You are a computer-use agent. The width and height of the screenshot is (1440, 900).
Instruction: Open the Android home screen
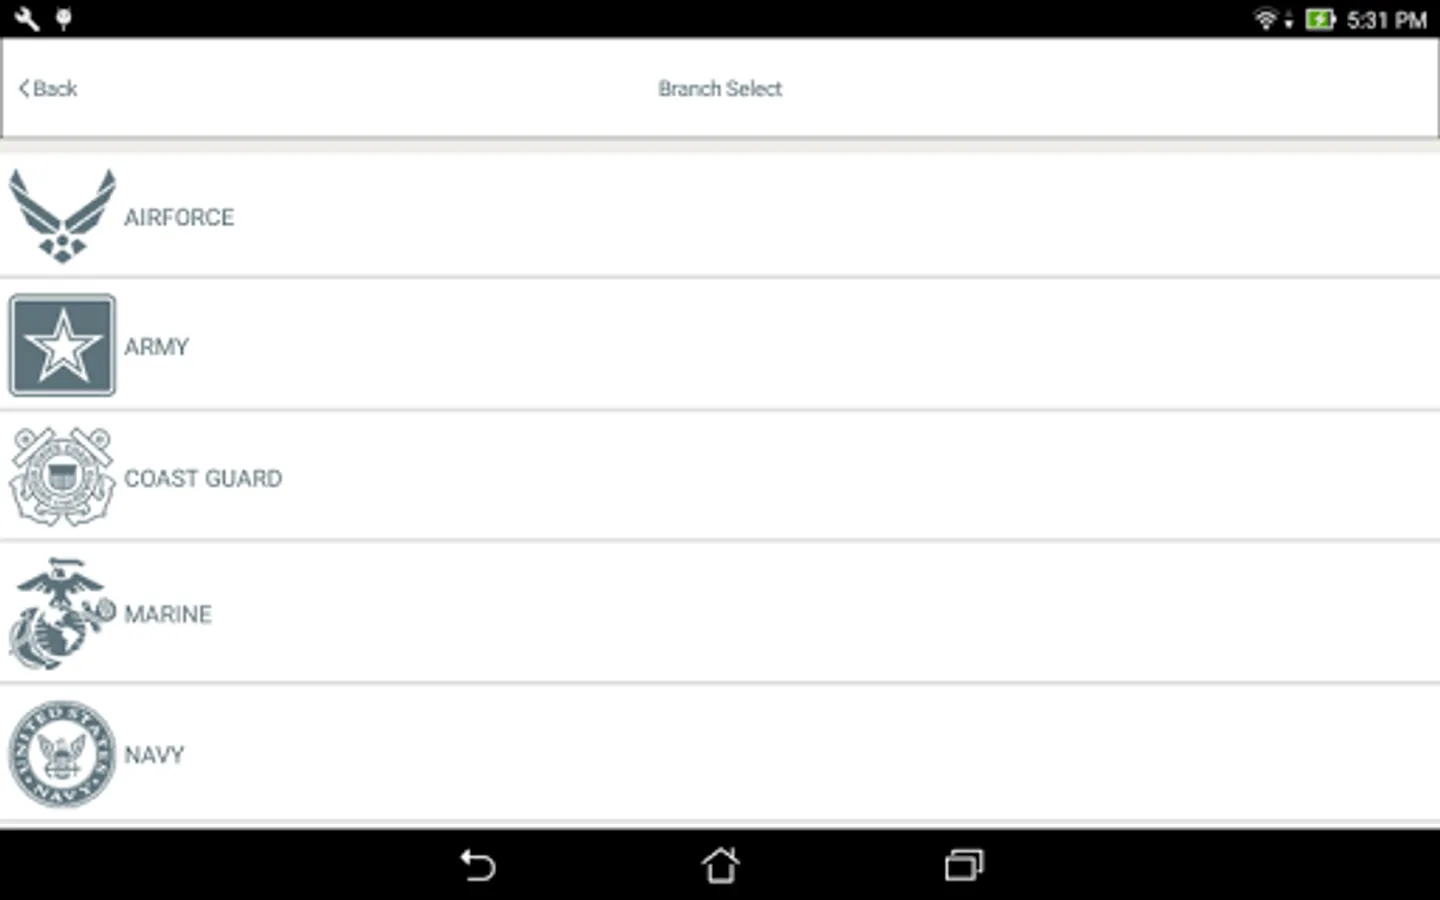coord(720,865)
